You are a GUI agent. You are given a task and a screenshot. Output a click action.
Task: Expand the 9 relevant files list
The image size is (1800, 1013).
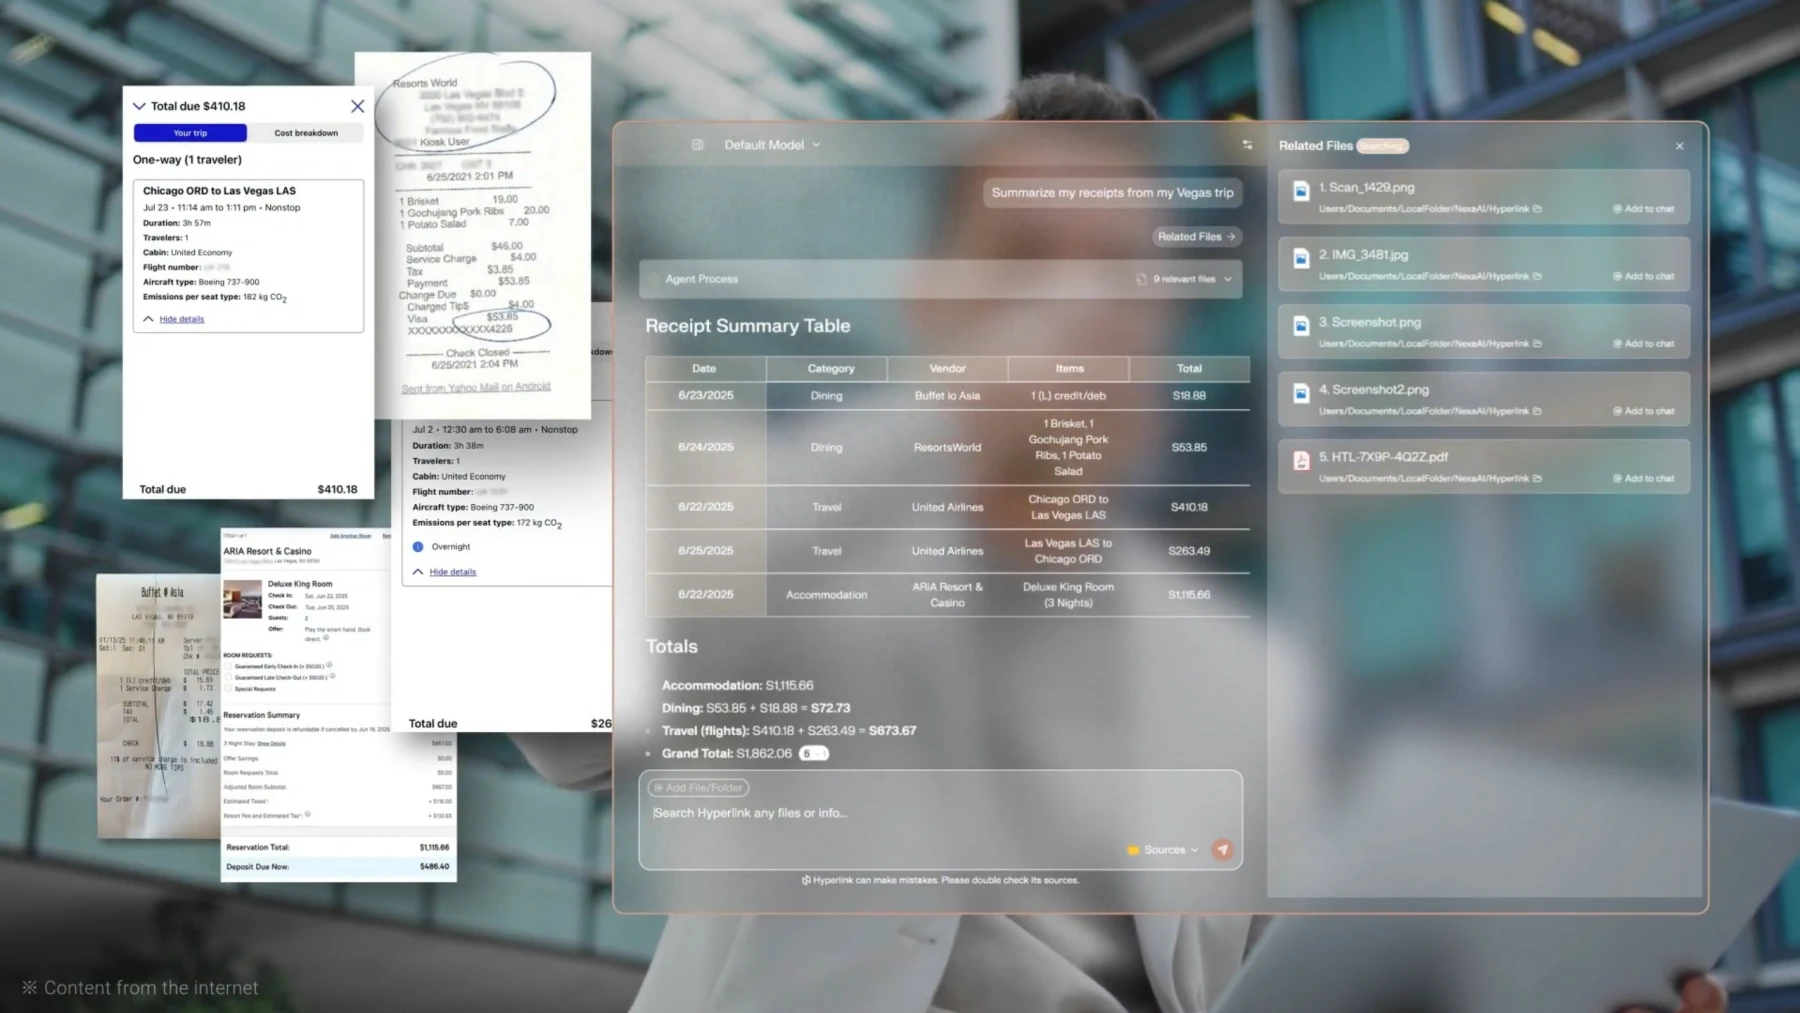[1185, 279]
